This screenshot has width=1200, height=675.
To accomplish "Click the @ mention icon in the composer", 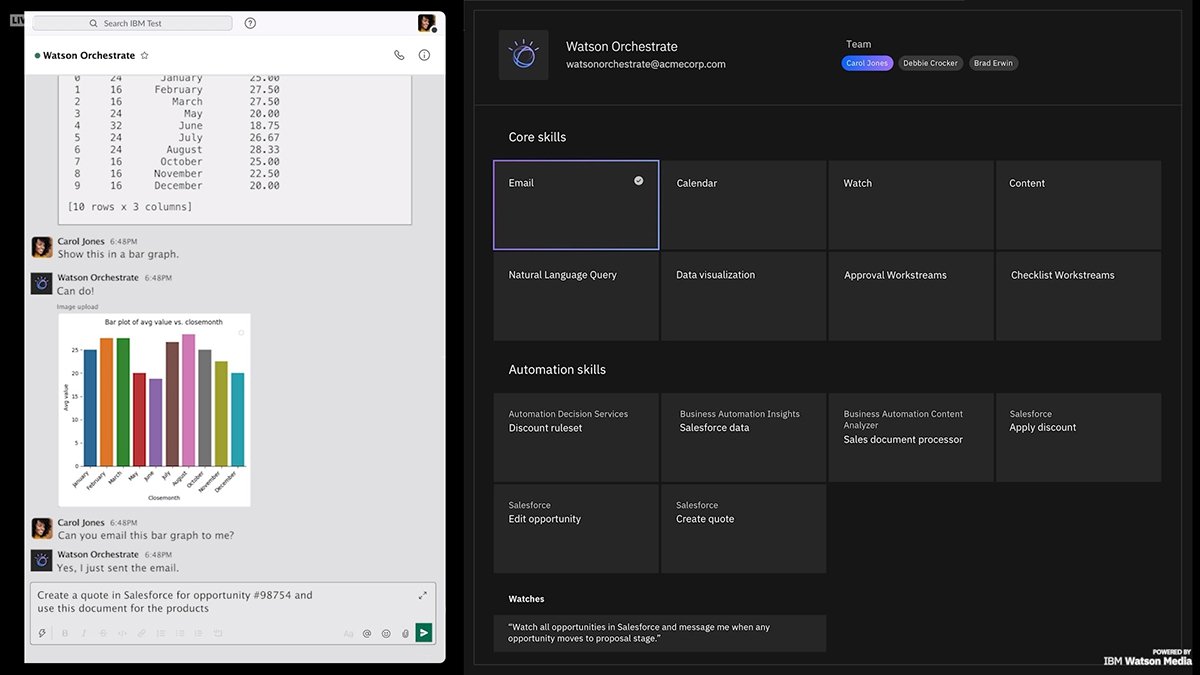I will [367, 633].
